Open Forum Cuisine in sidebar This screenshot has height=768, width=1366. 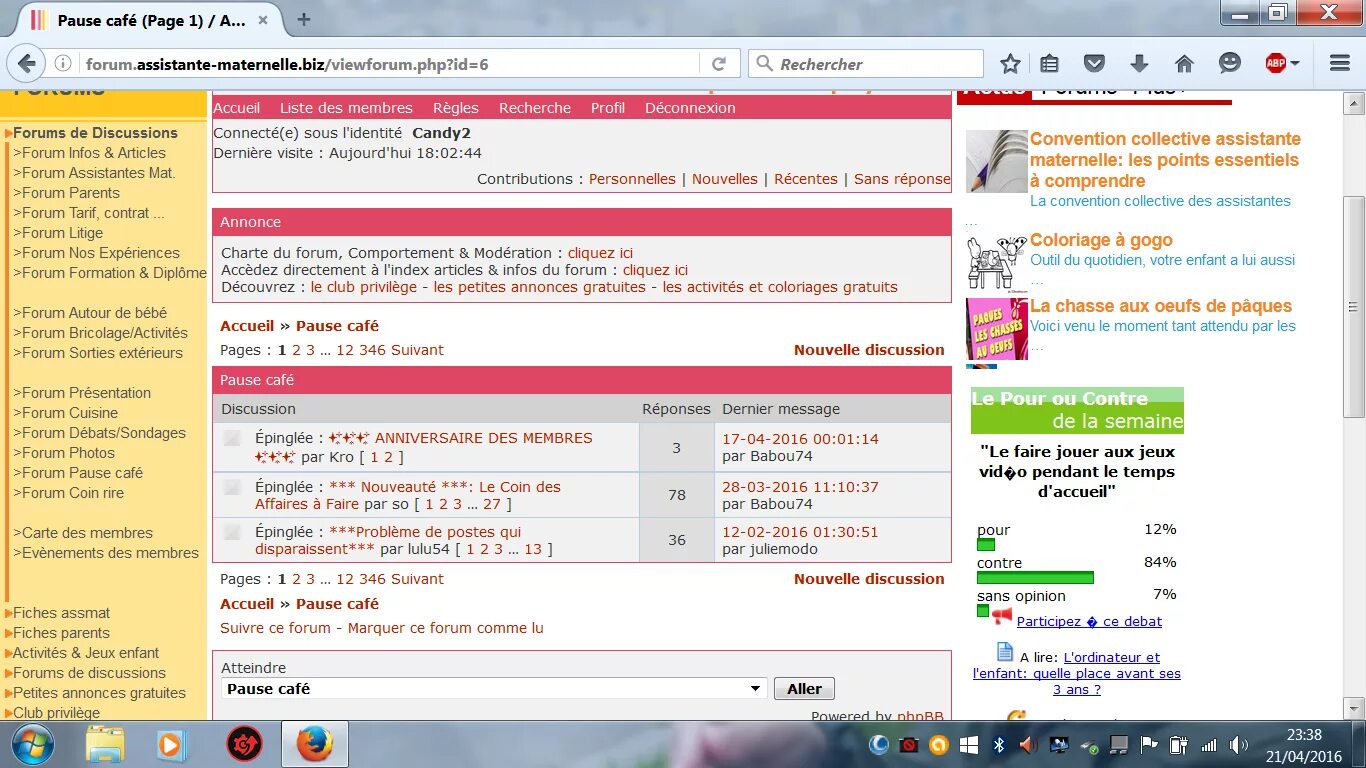point(69,413)
